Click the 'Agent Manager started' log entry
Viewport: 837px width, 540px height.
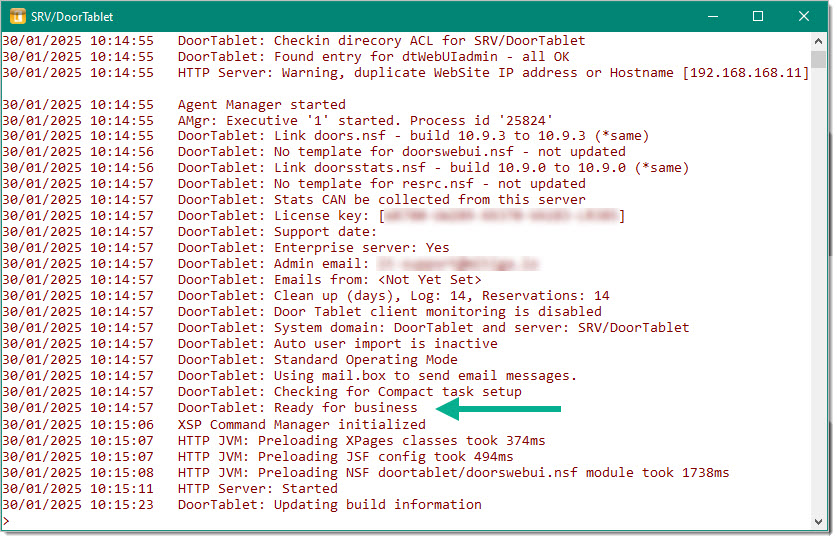[261, 104]
